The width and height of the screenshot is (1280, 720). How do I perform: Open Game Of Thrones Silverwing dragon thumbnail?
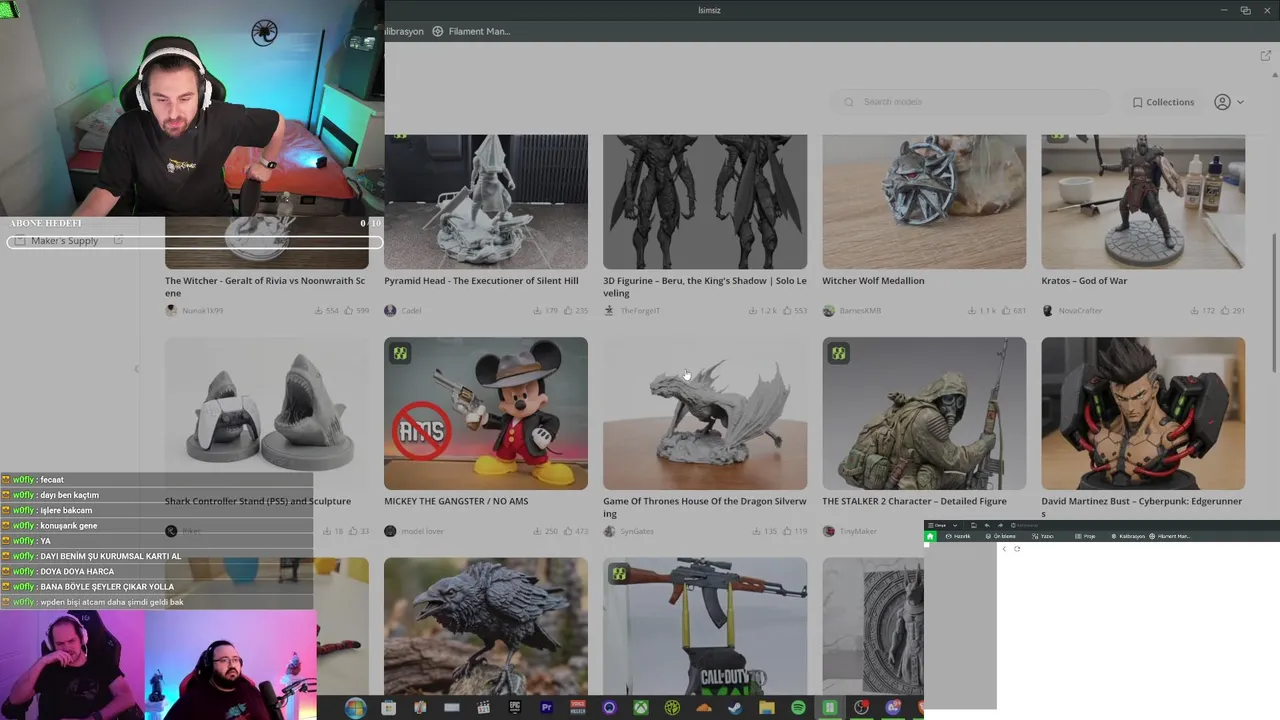[x=705, y=413]
